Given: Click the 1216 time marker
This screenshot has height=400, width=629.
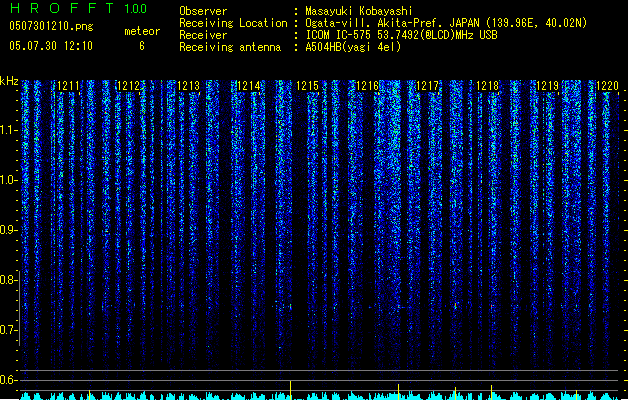Looking at the screenshot, I should pyautogui.click(x=368, y=86).
